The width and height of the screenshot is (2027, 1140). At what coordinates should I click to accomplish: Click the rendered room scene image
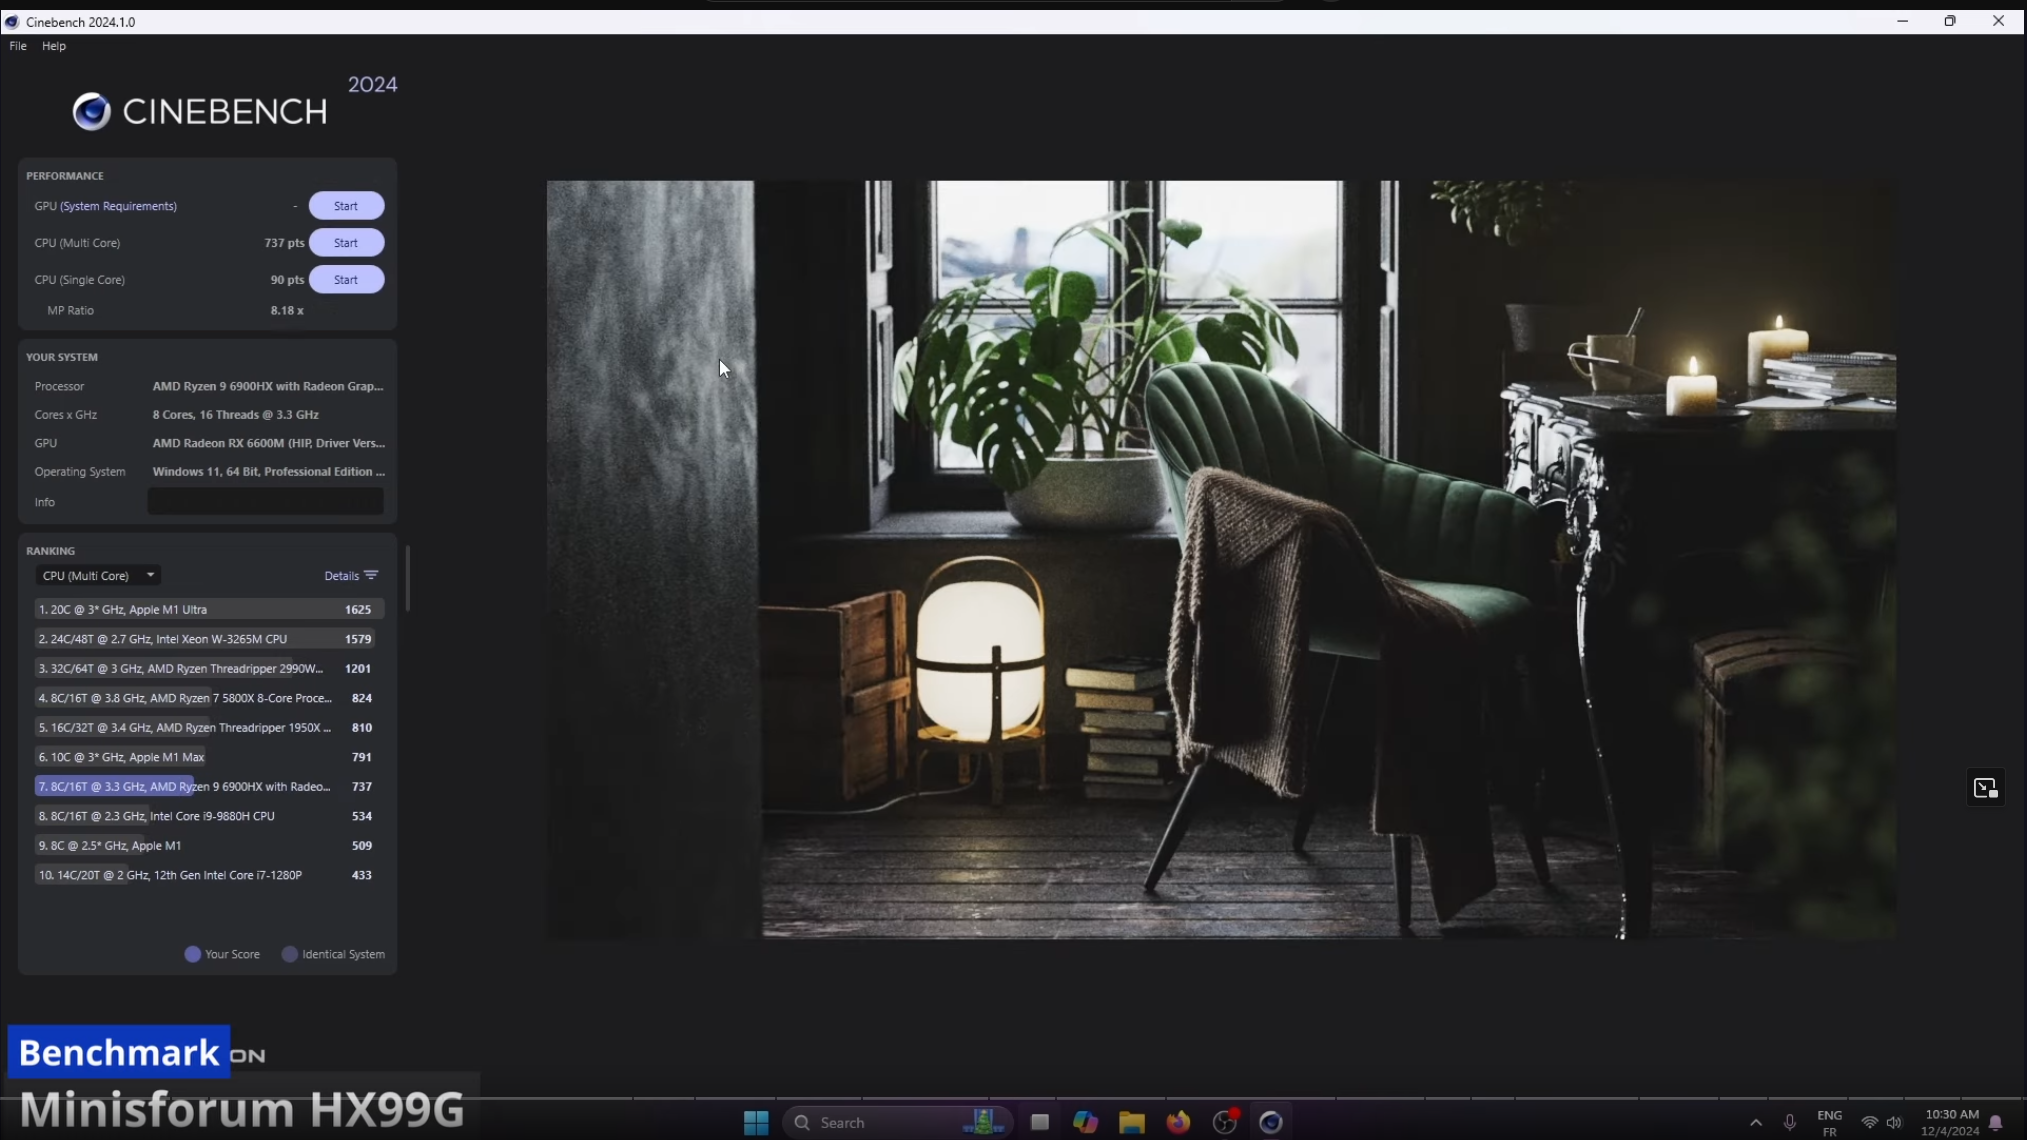coord(1221,559)
